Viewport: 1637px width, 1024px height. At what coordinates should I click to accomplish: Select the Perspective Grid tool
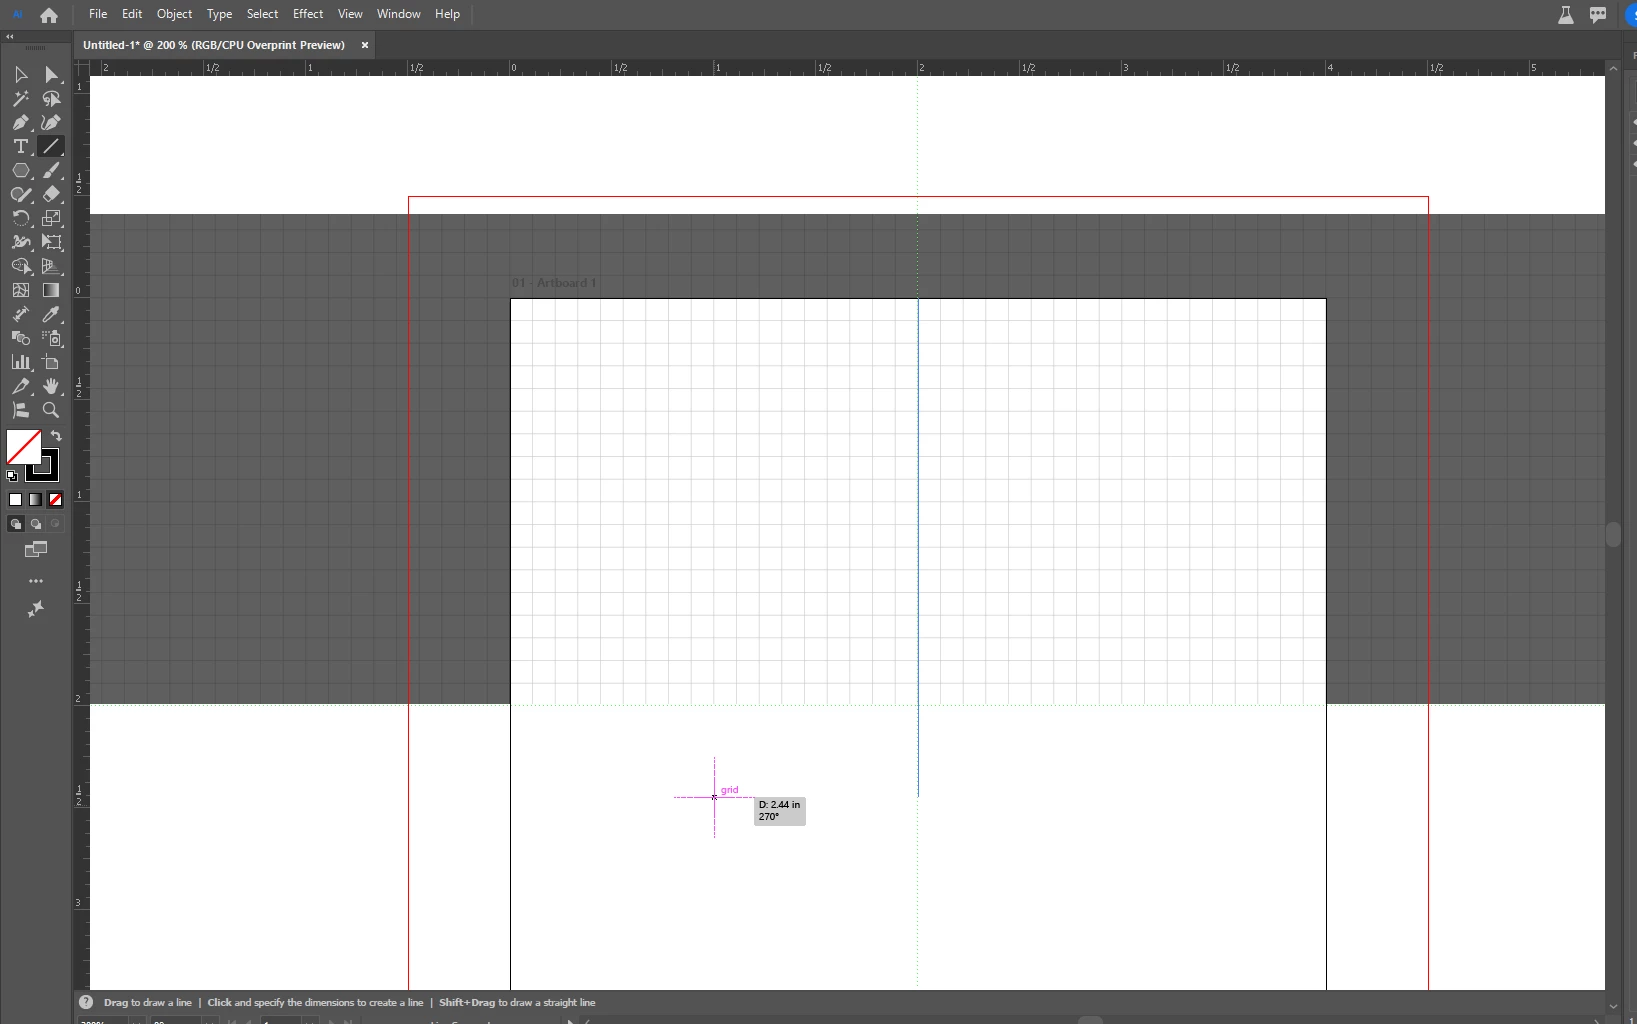point(51,267)
